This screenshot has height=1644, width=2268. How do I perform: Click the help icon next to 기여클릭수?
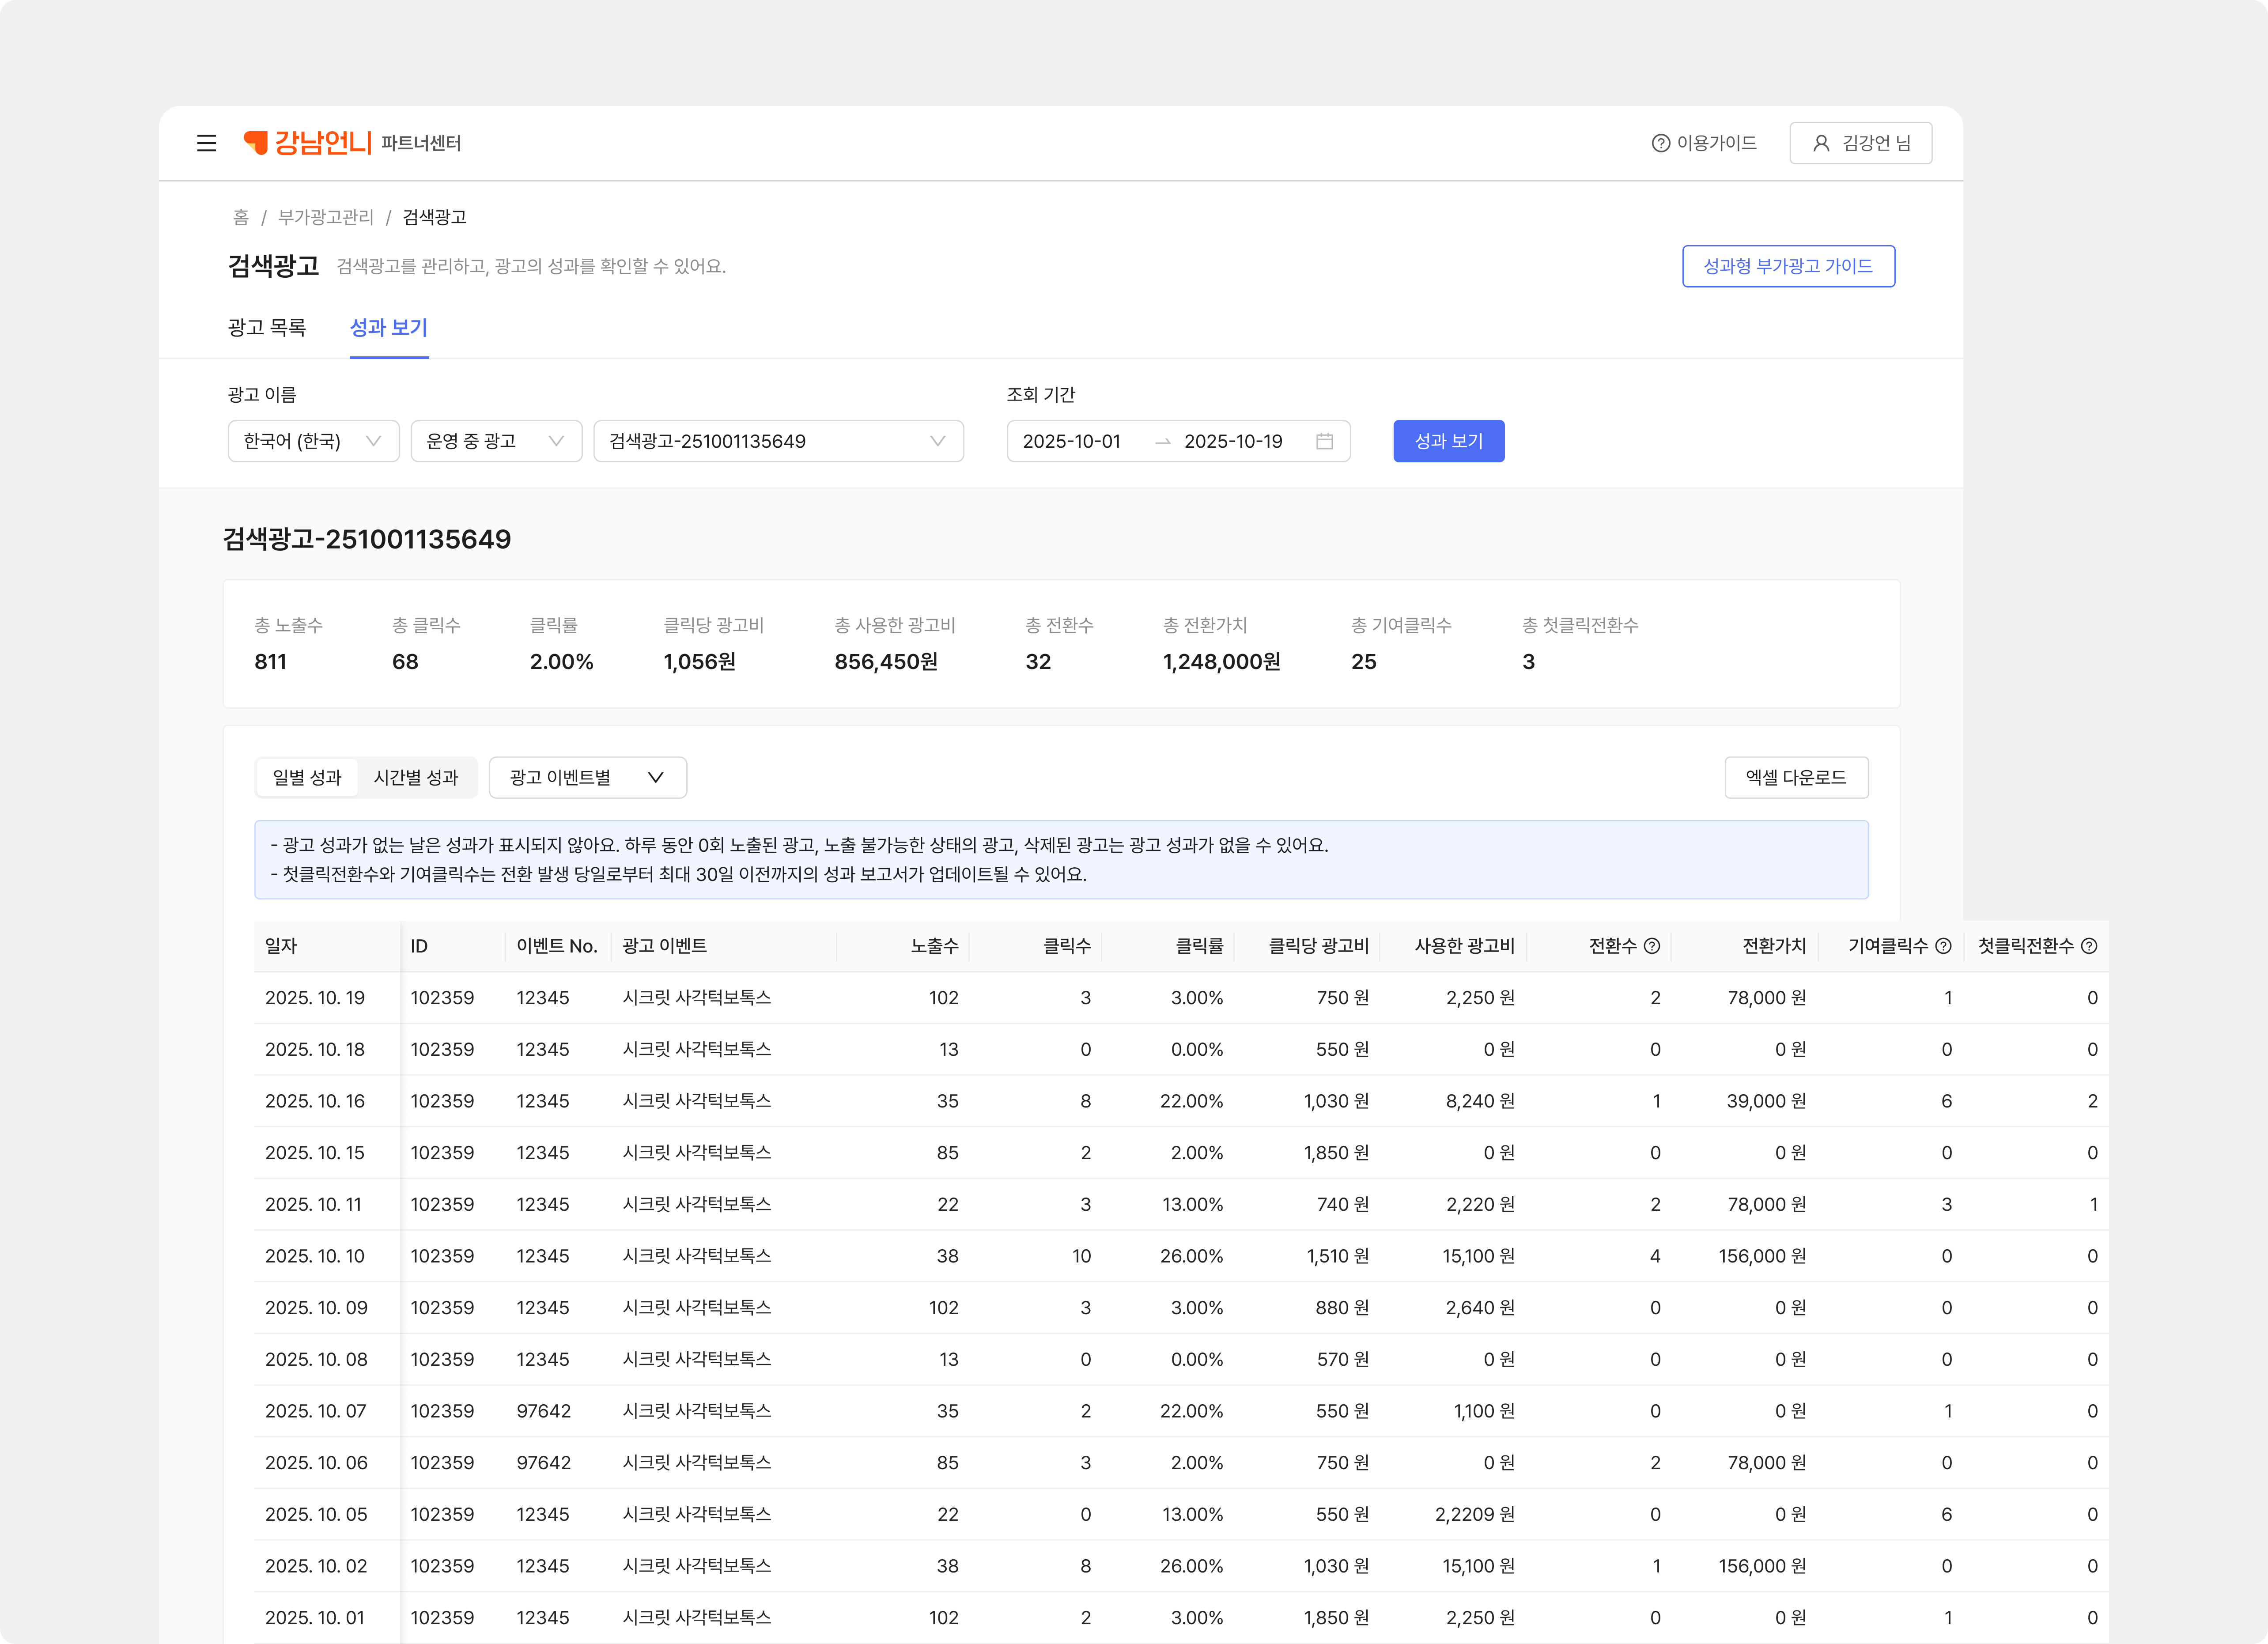(x=1943, y=946)
